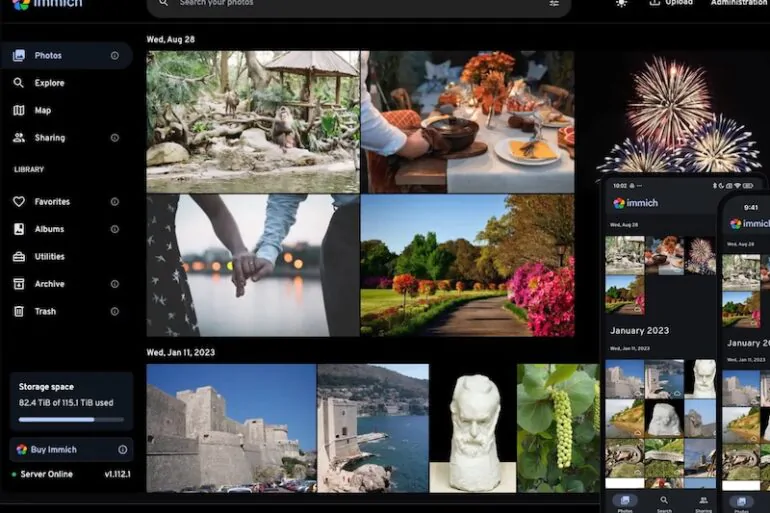The height and width of the screenshot is (513, 770).
Task: Click the Favorites info circle icon
Action: point(114,202)
